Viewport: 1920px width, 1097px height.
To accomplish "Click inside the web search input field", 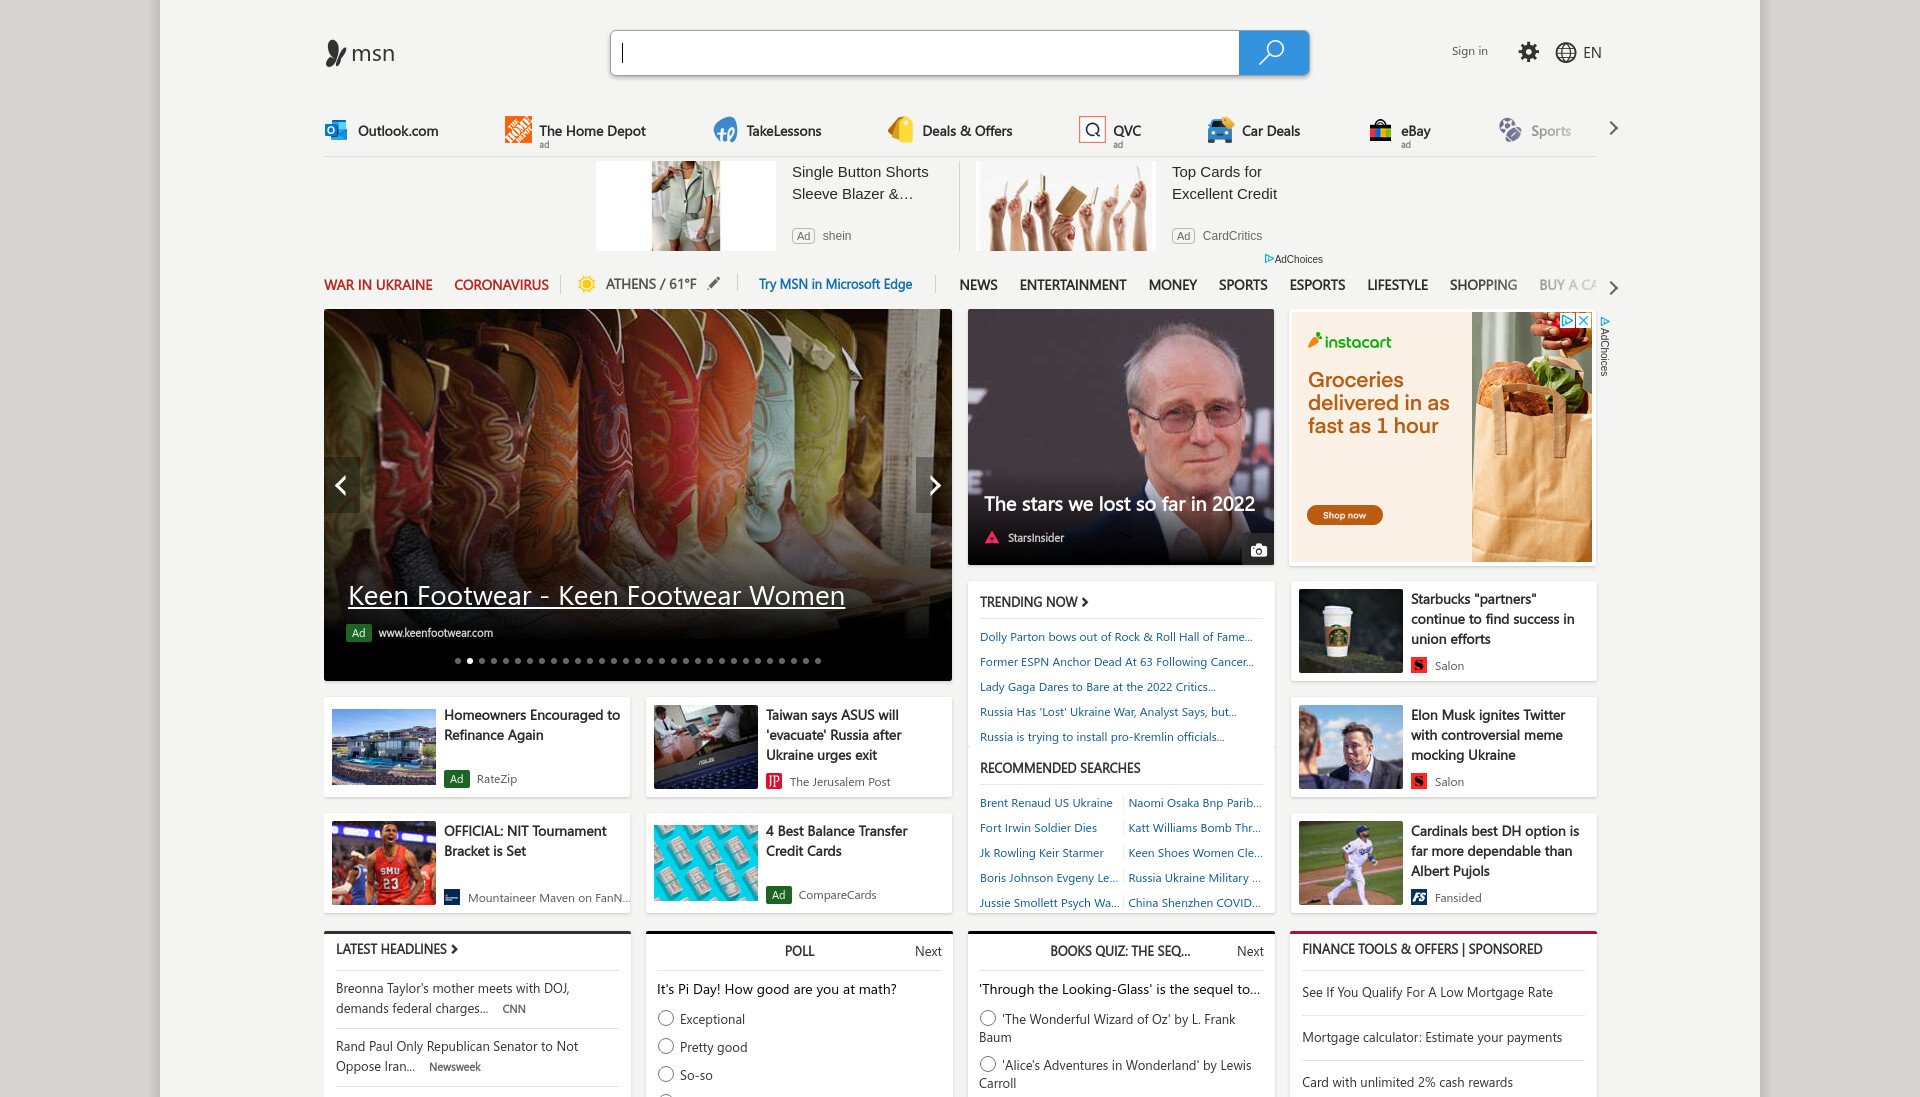I will coord(925,53).
